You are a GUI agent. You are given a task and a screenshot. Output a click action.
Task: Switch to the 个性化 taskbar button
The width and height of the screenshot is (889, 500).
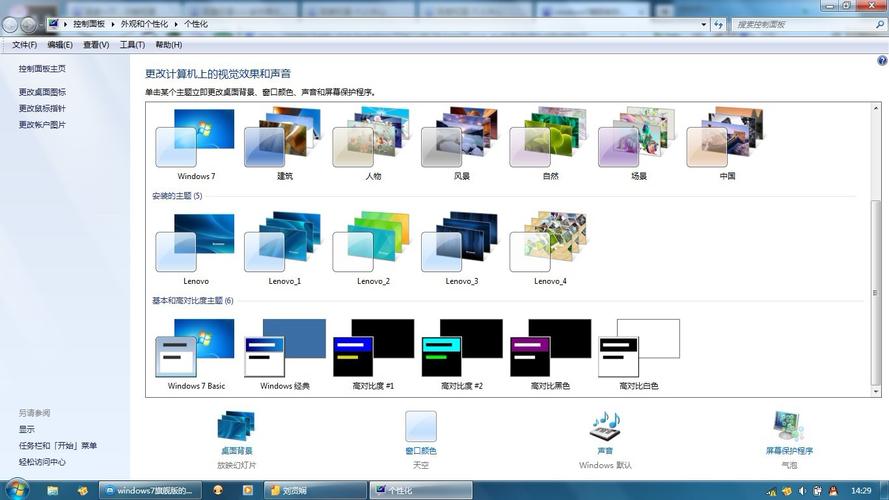pos(421,490)
